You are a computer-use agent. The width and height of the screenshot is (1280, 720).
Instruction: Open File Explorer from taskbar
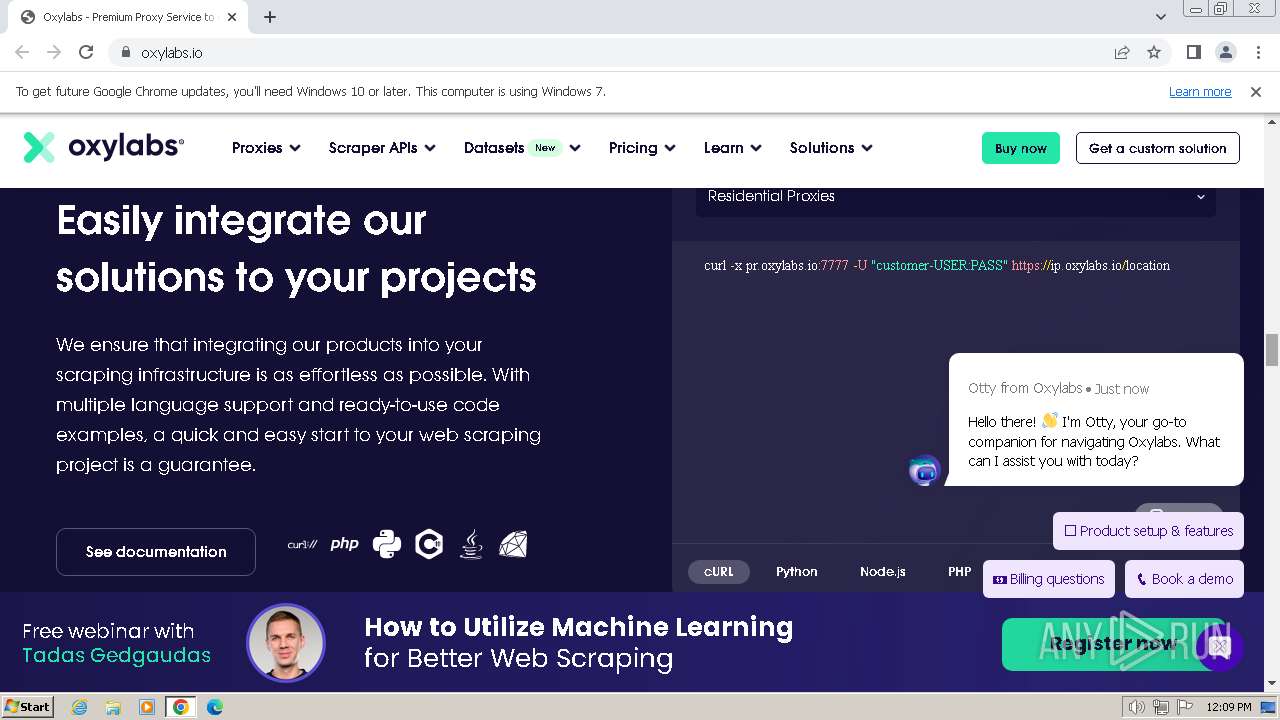[113, 707]
